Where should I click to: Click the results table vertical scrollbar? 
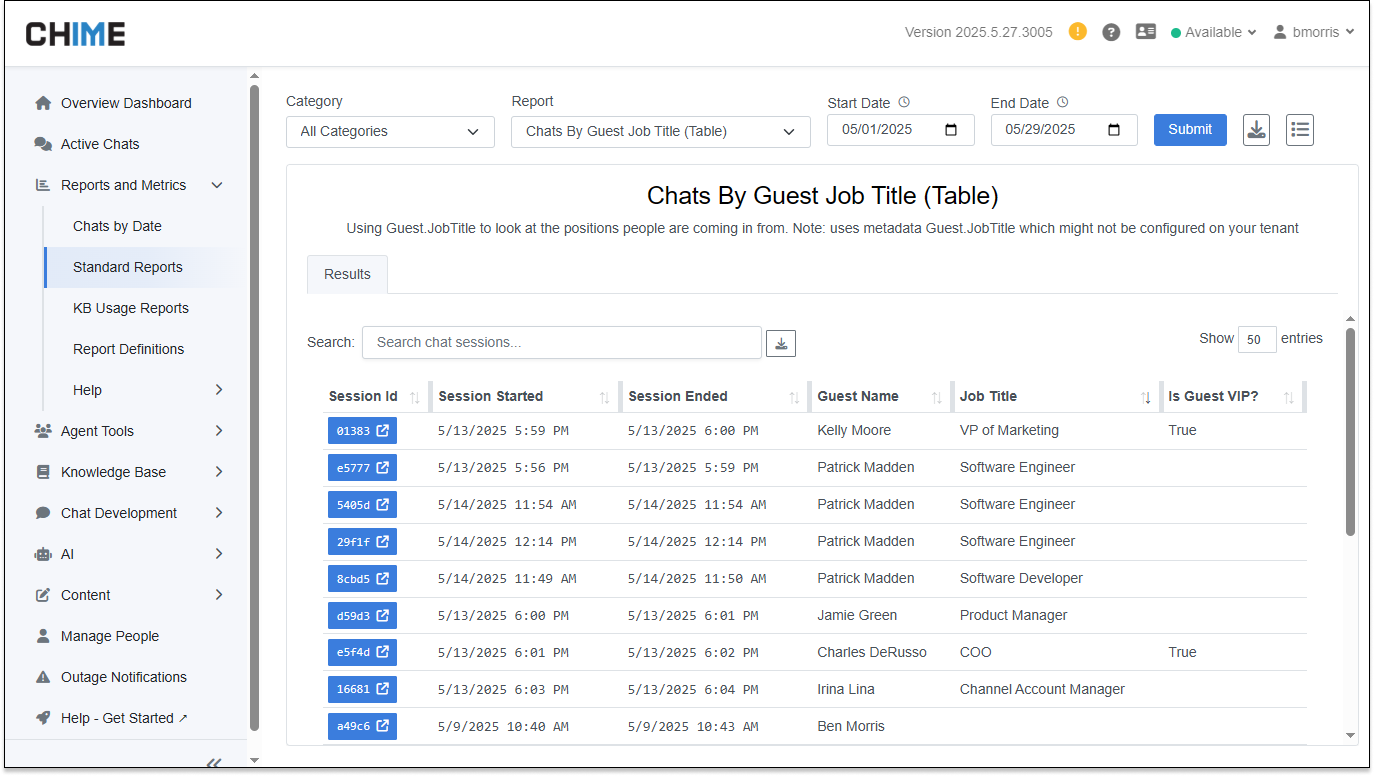click(x=1350, y=432)
